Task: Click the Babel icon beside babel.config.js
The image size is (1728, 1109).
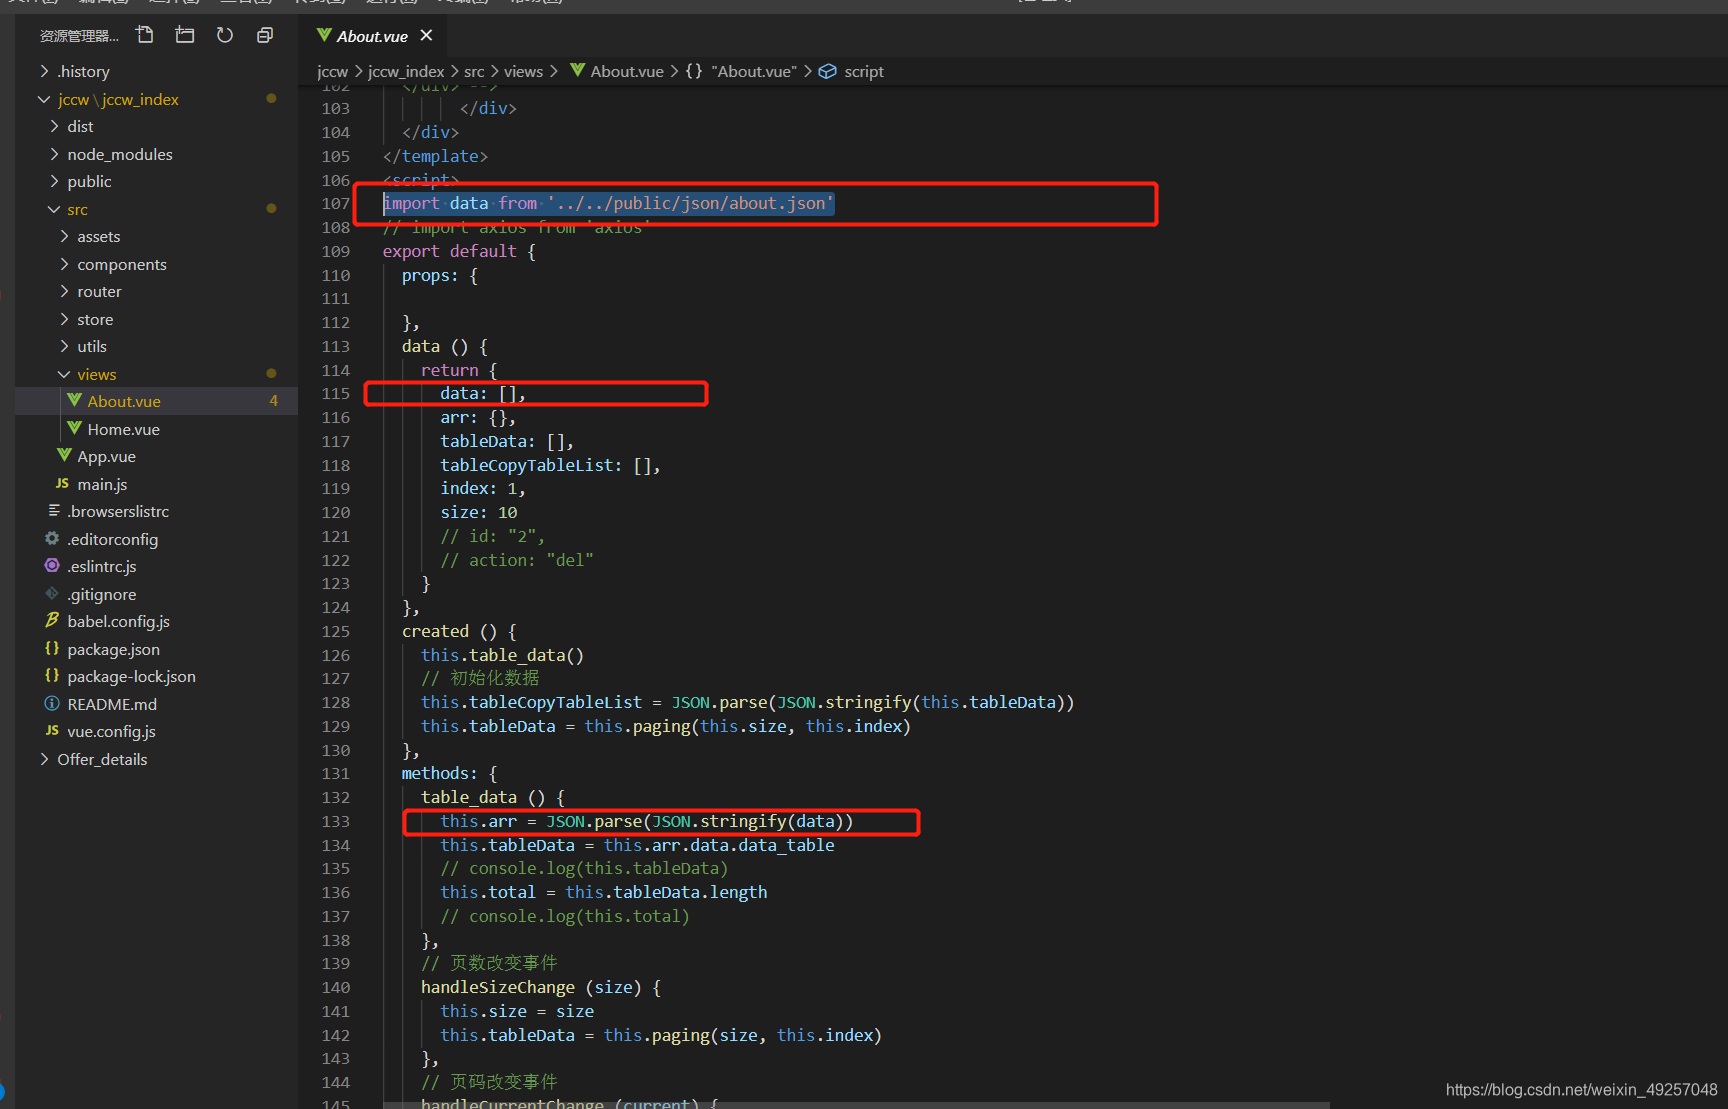Action: (52, 621)
